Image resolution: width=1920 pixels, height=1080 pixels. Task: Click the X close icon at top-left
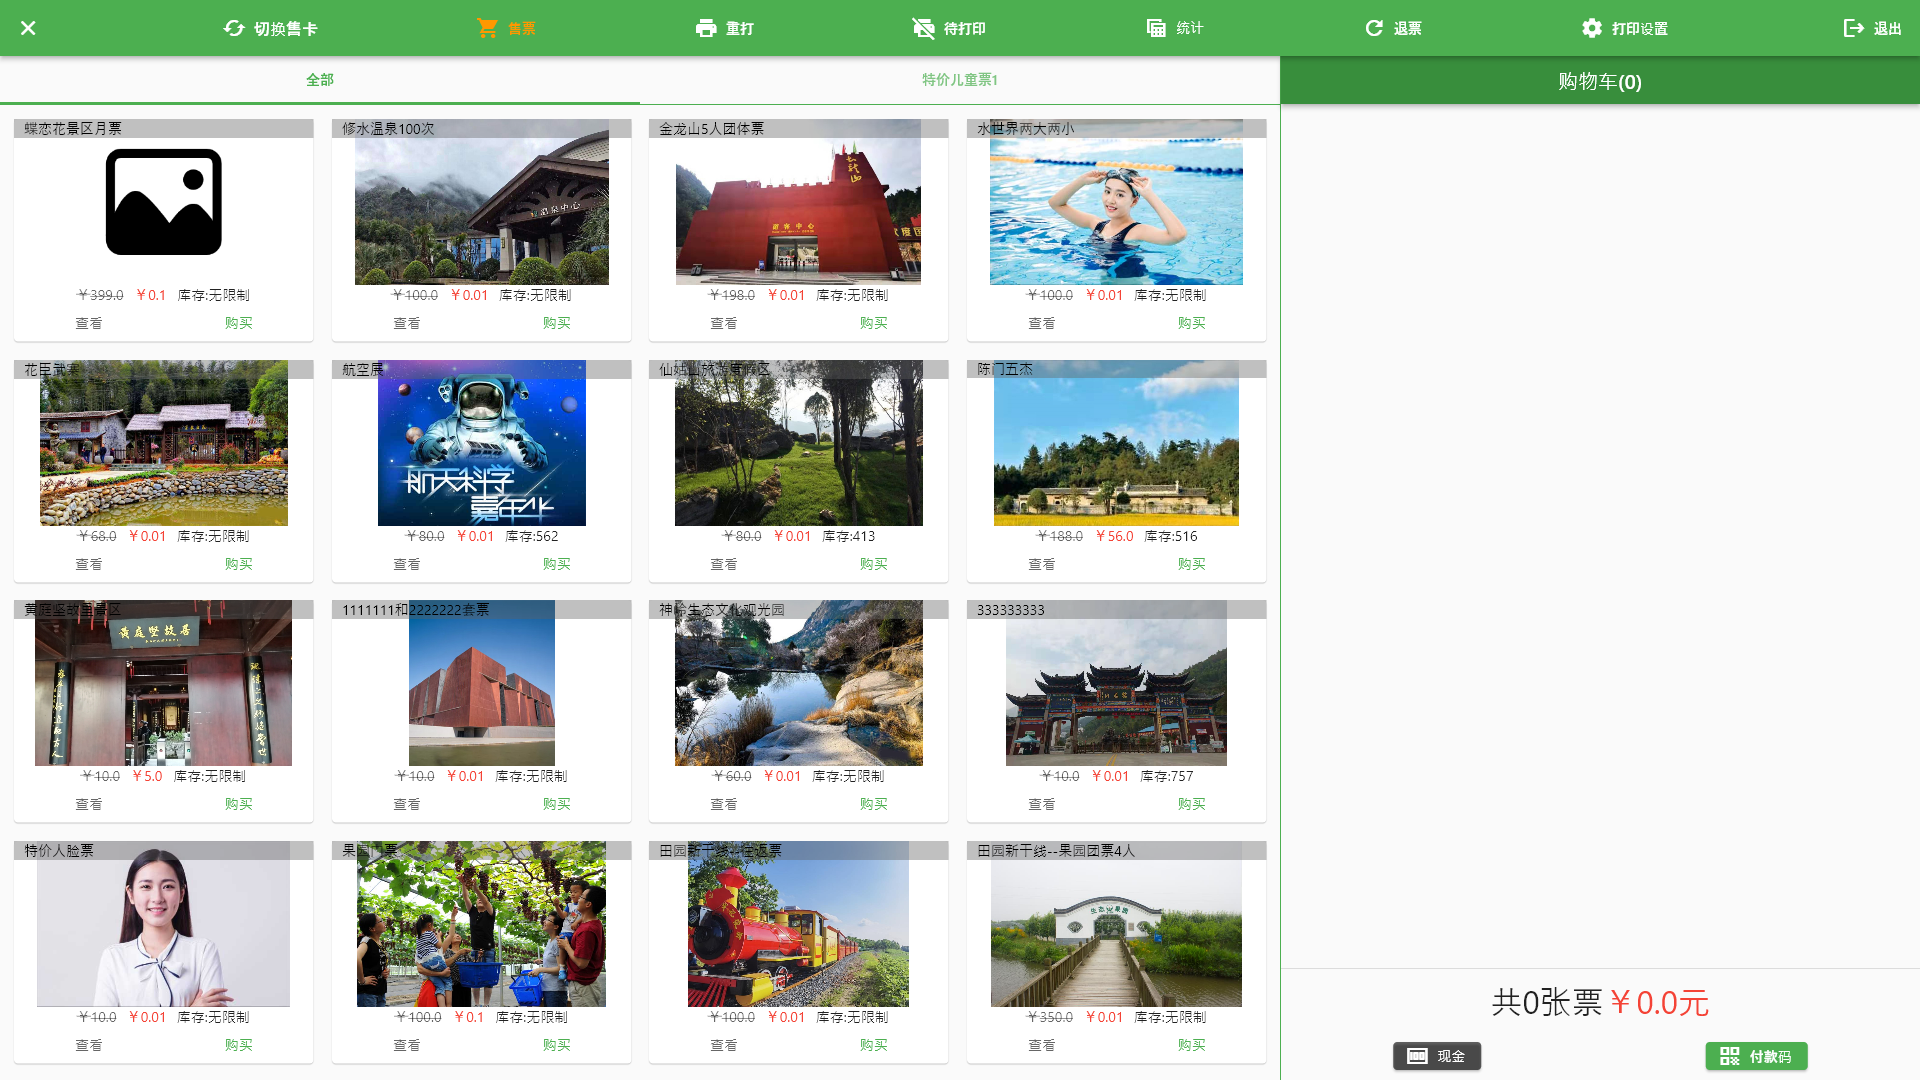click(28, 28)
